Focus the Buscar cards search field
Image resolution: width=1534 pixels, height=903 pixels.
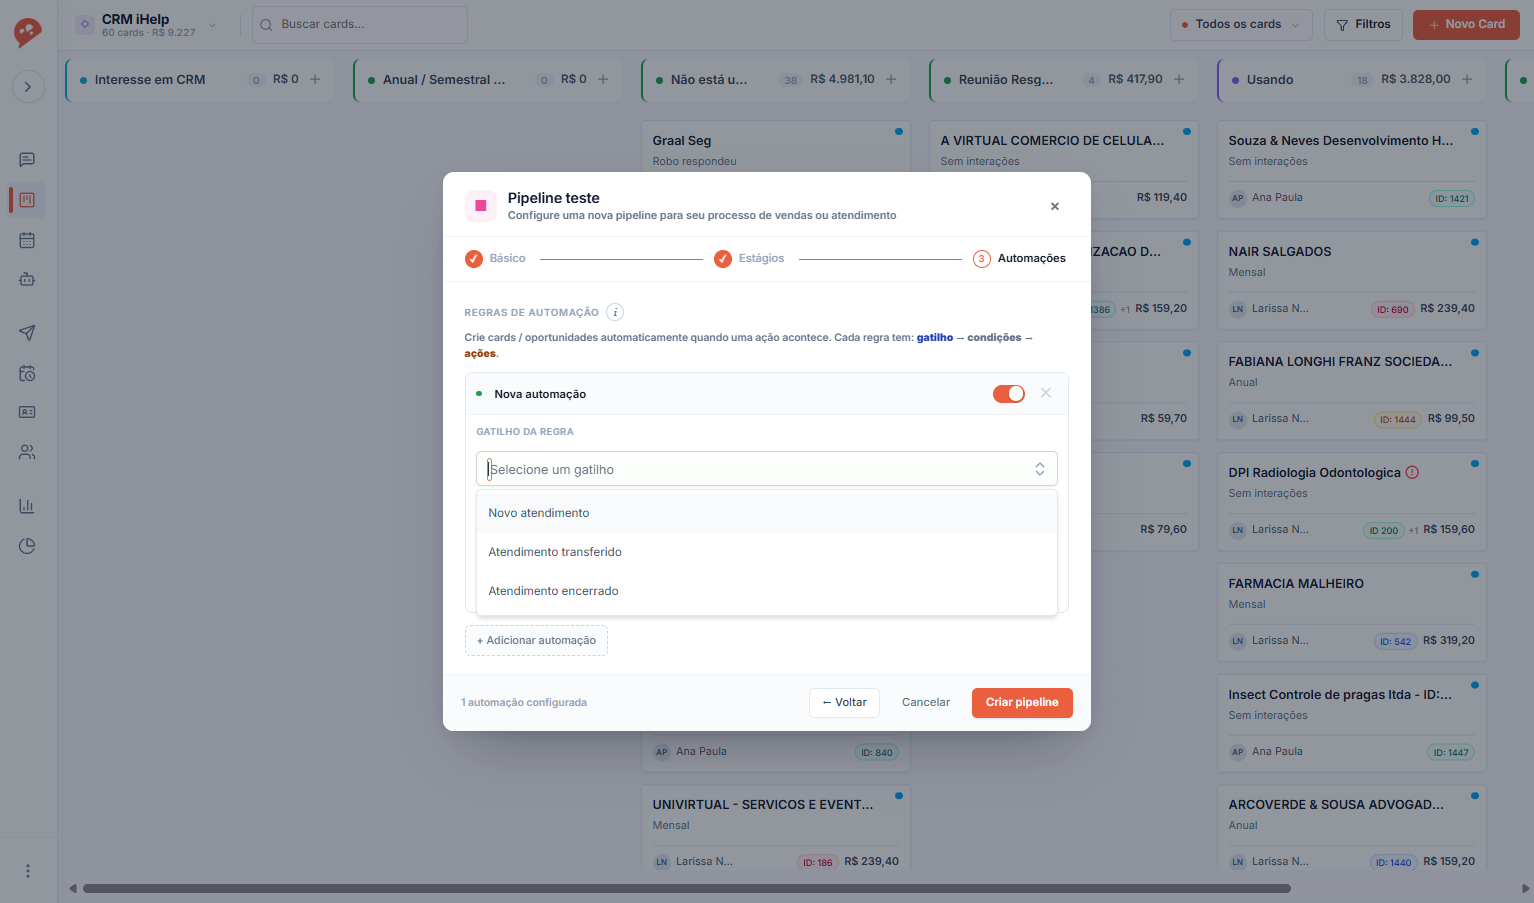tap(360, 25)
